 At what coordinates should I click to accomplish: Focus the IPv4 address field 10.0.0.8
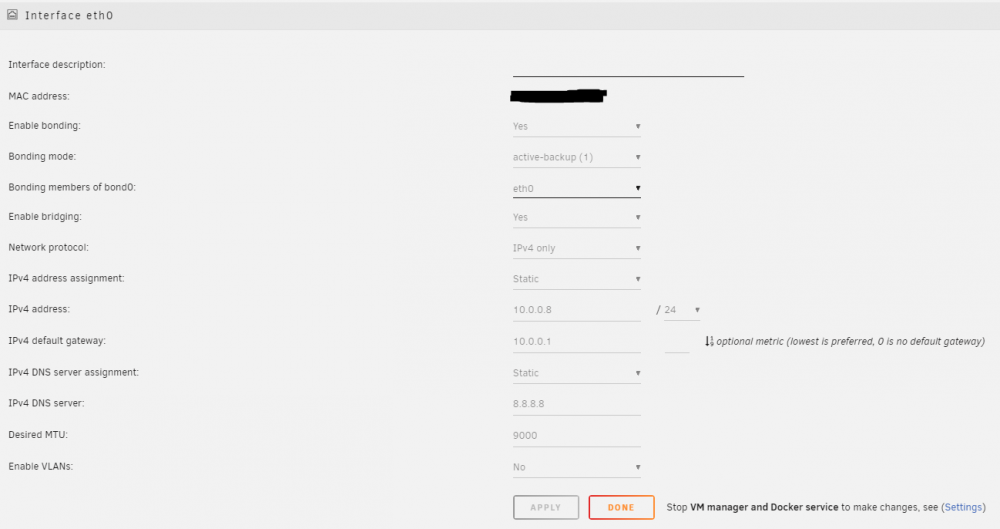point(577,309)
